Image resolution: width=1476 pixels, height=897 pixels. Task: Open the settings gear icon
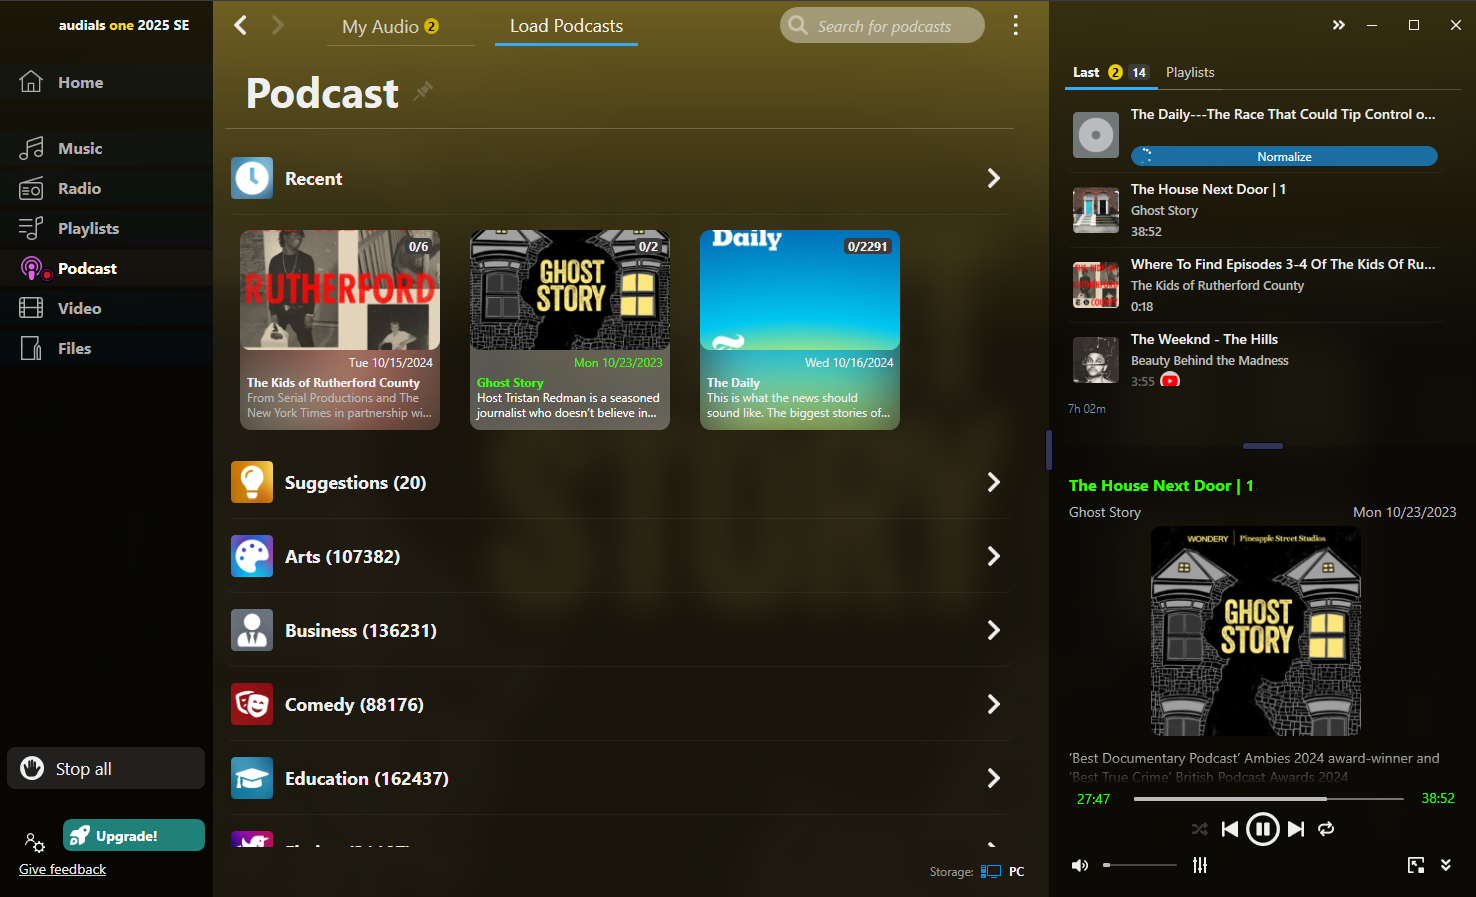(x=35, y=842)
